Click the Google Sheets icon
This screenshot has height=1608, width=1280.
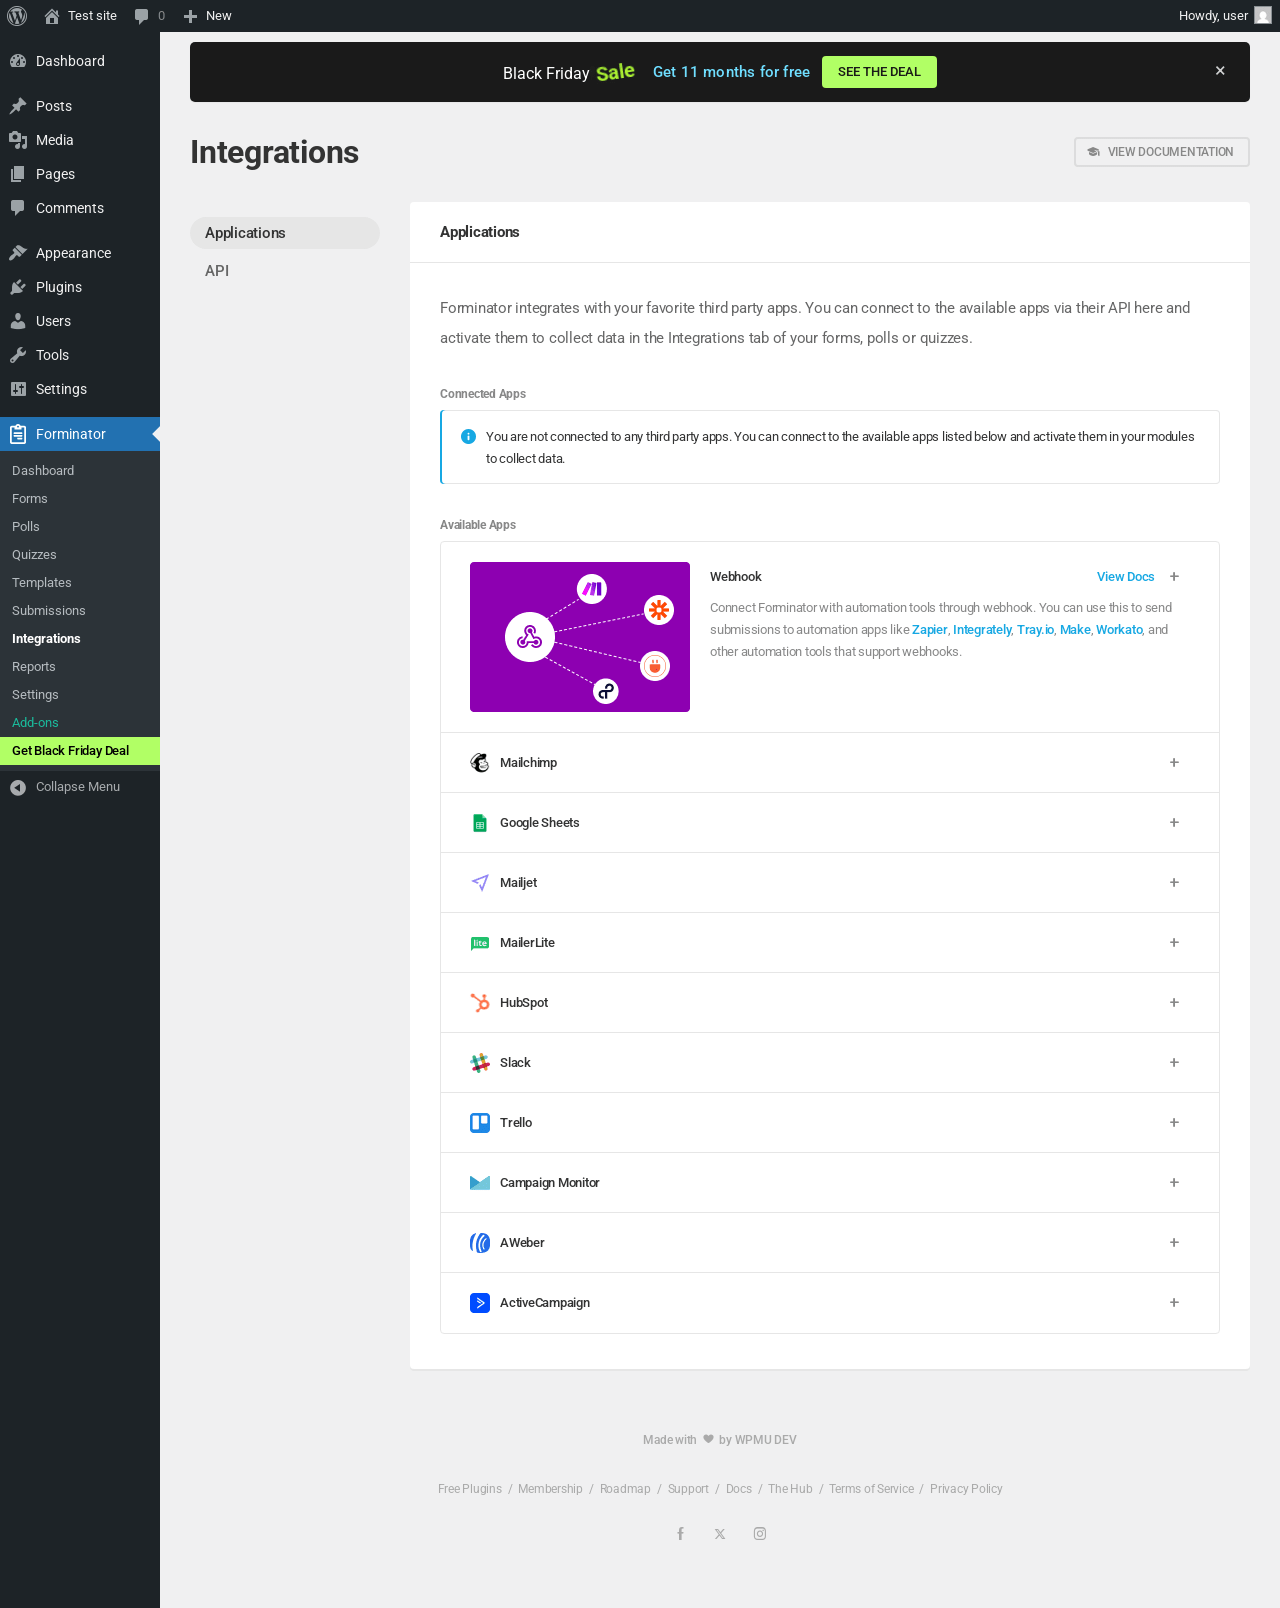click(480, 823)
